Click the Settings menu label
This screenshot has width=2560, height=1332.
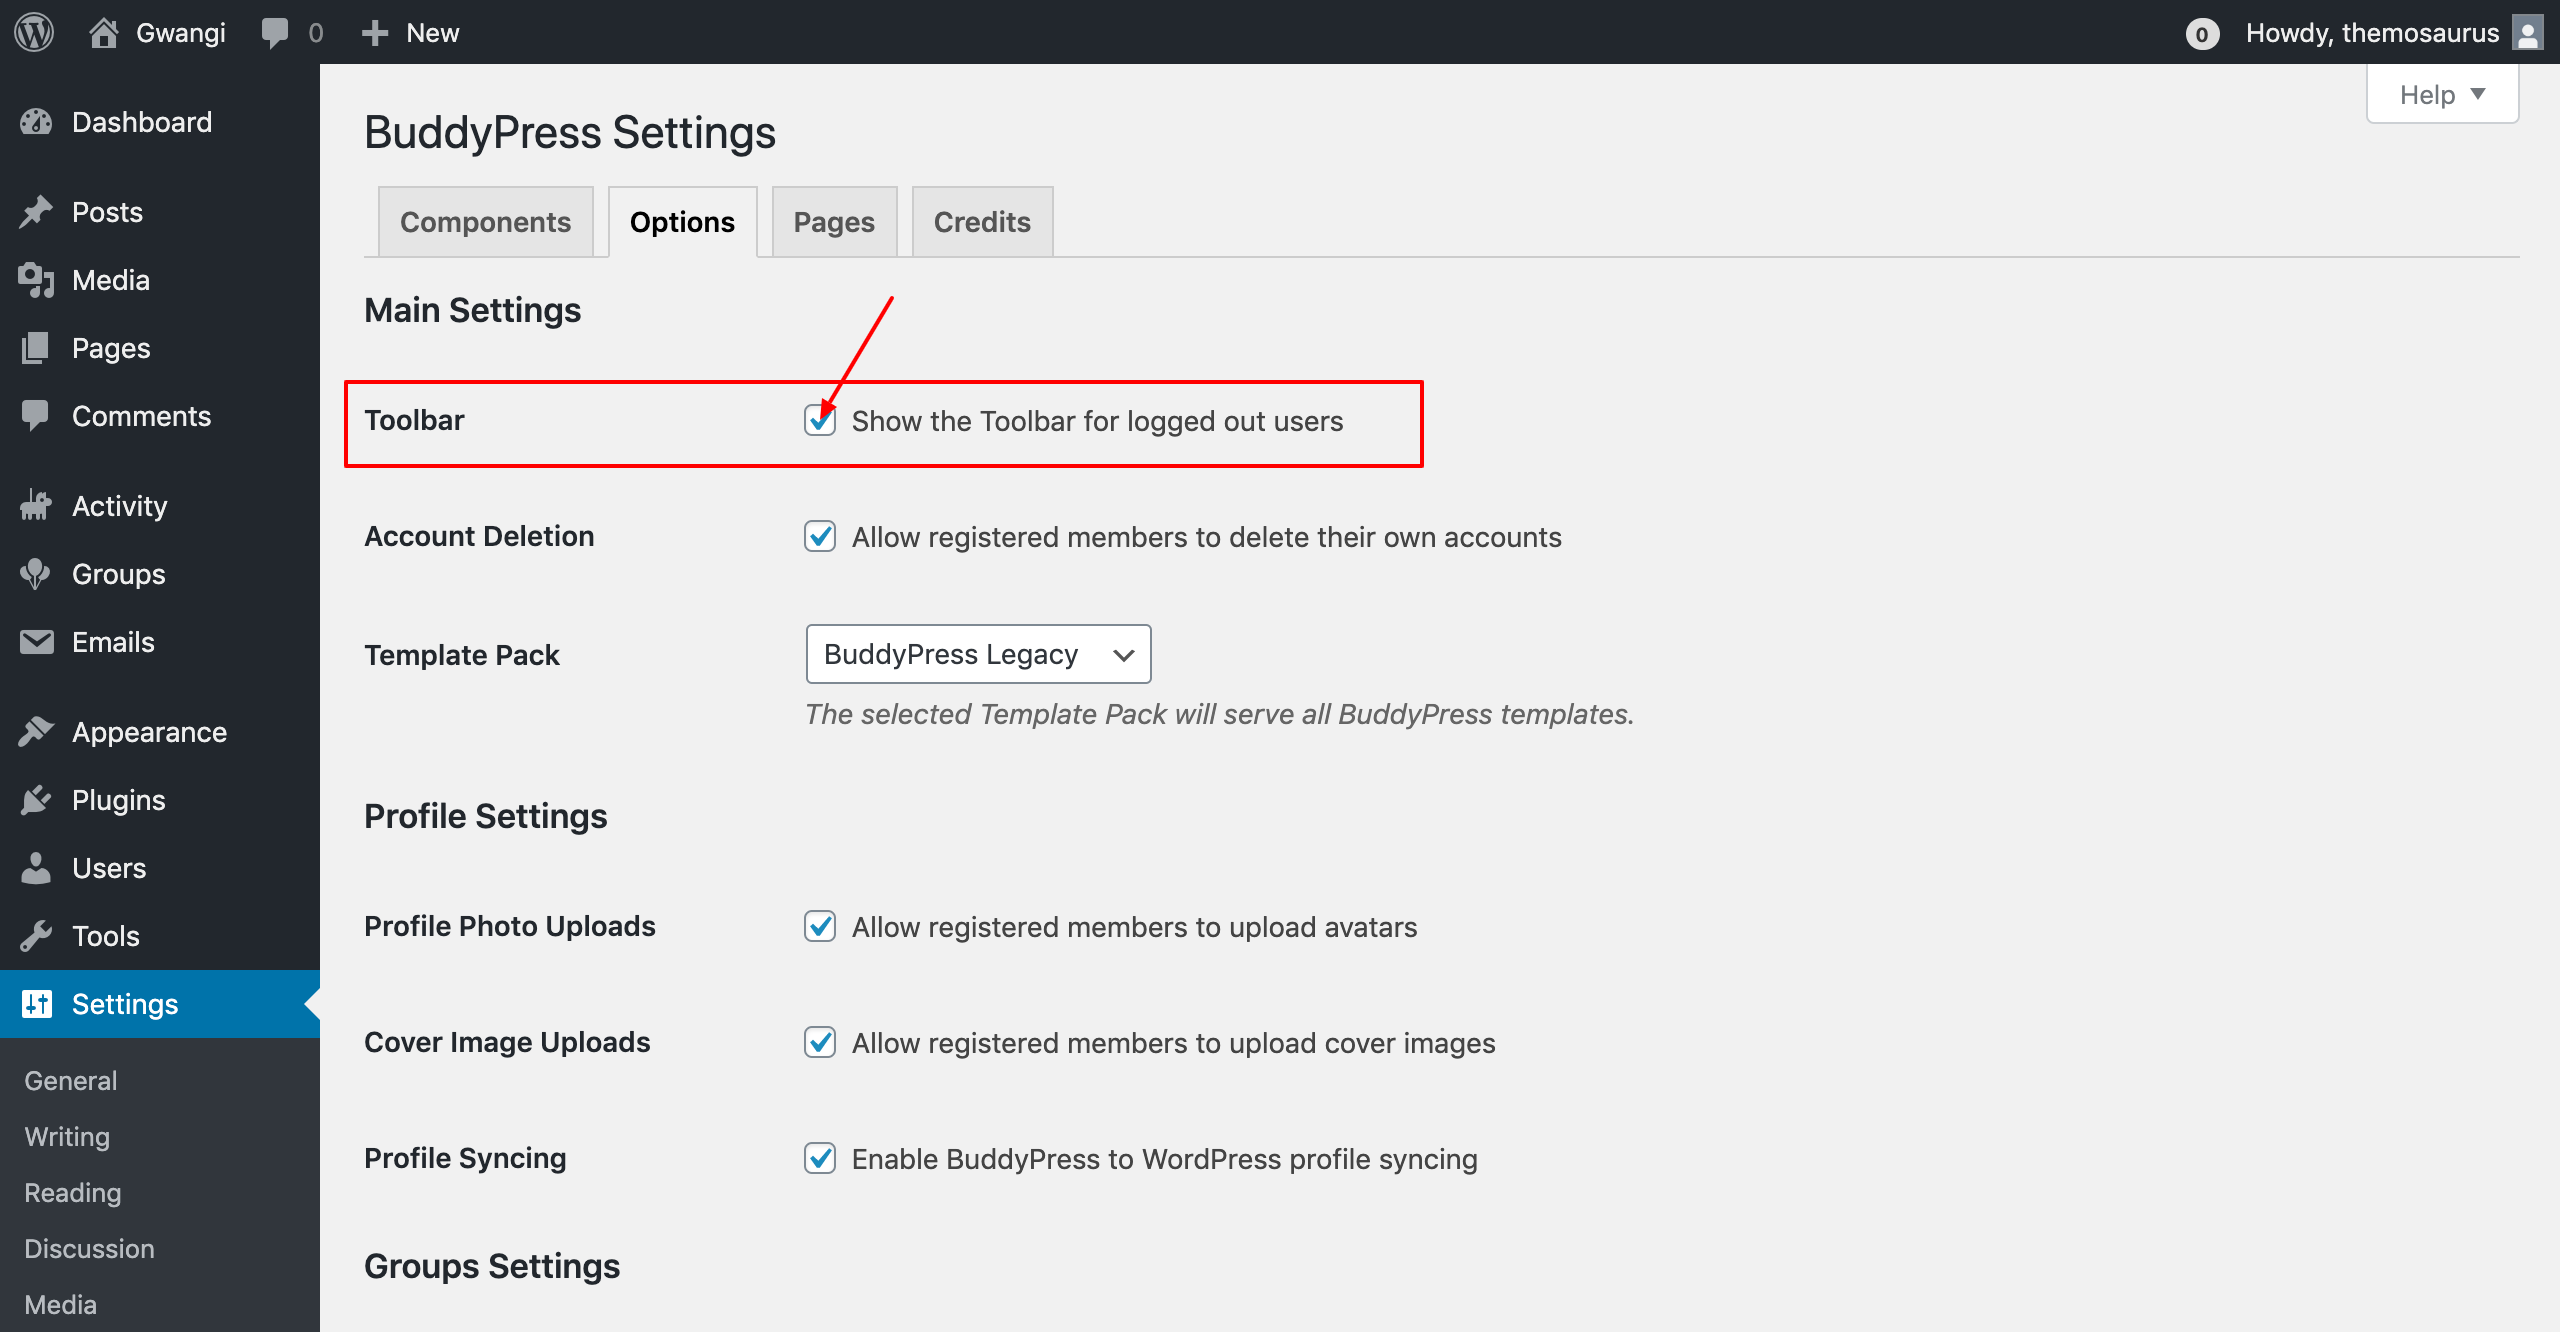pos(125,1004)
